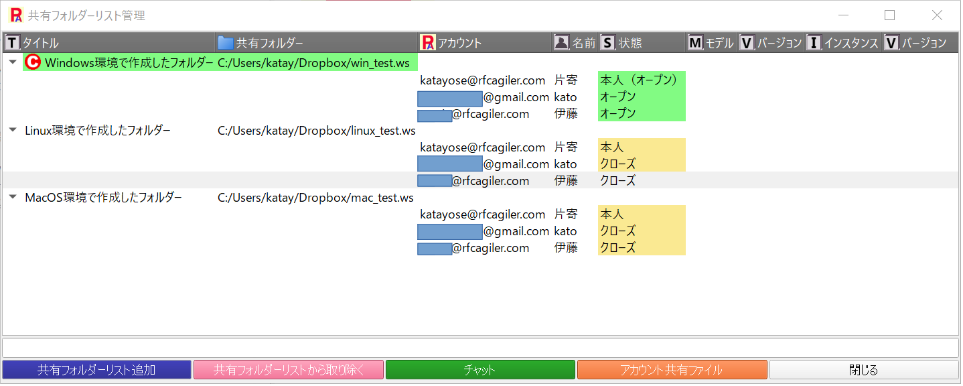The image size is (963, 386).
Task: Click the red C icon on Windows folder row
Action: click(33, 63)
